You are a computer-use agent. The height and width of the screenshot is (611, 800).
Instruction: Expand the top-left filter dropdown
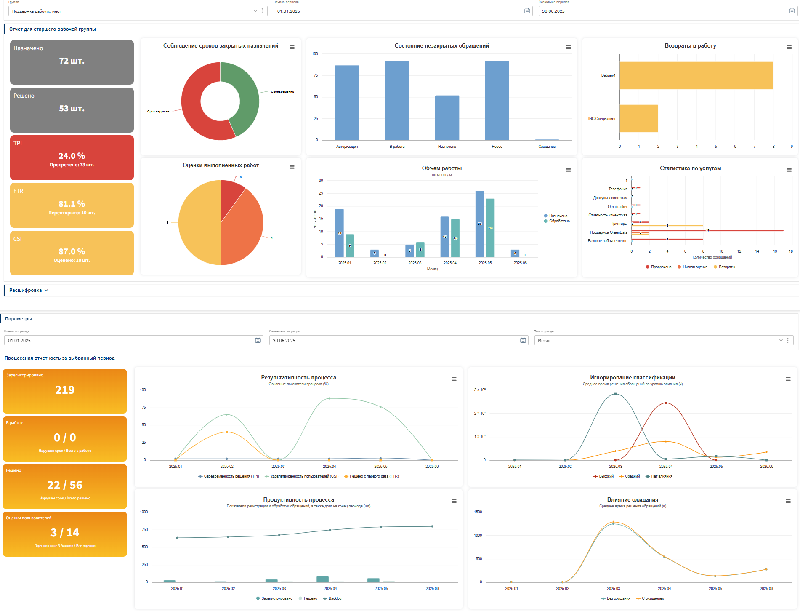(254, 11)
